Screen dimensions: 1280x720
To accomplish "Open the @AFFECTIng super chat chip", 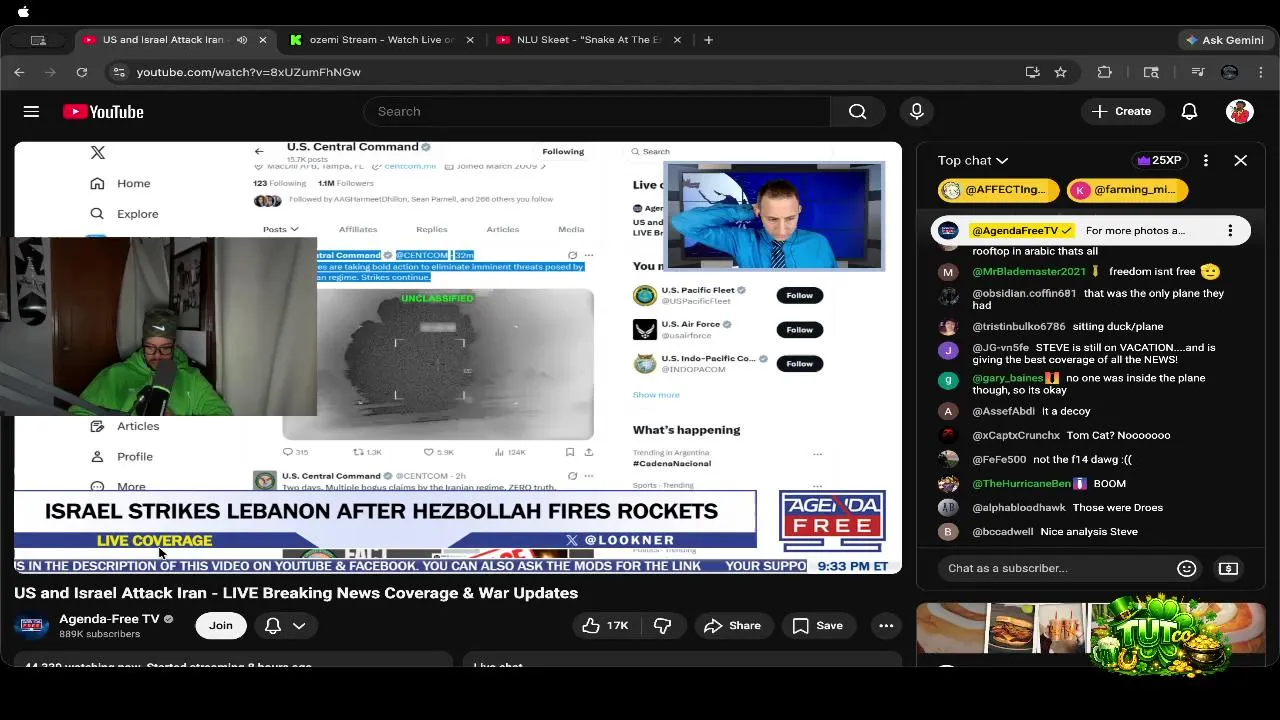I will [x=998, y=190].
